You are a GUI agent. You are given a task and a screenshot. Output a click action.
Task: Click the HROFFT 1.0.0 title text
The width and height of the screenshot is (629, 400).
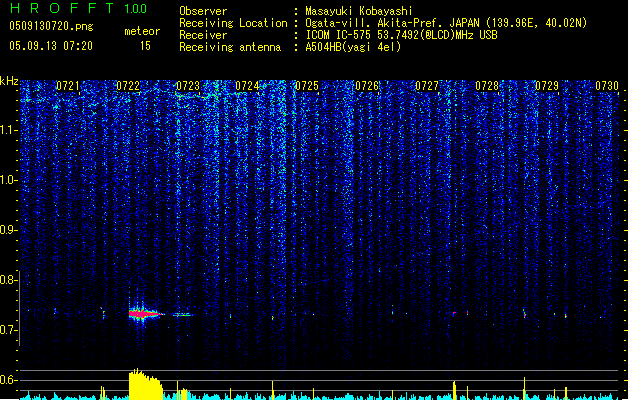pyautogui.click(x=79, y=8)
